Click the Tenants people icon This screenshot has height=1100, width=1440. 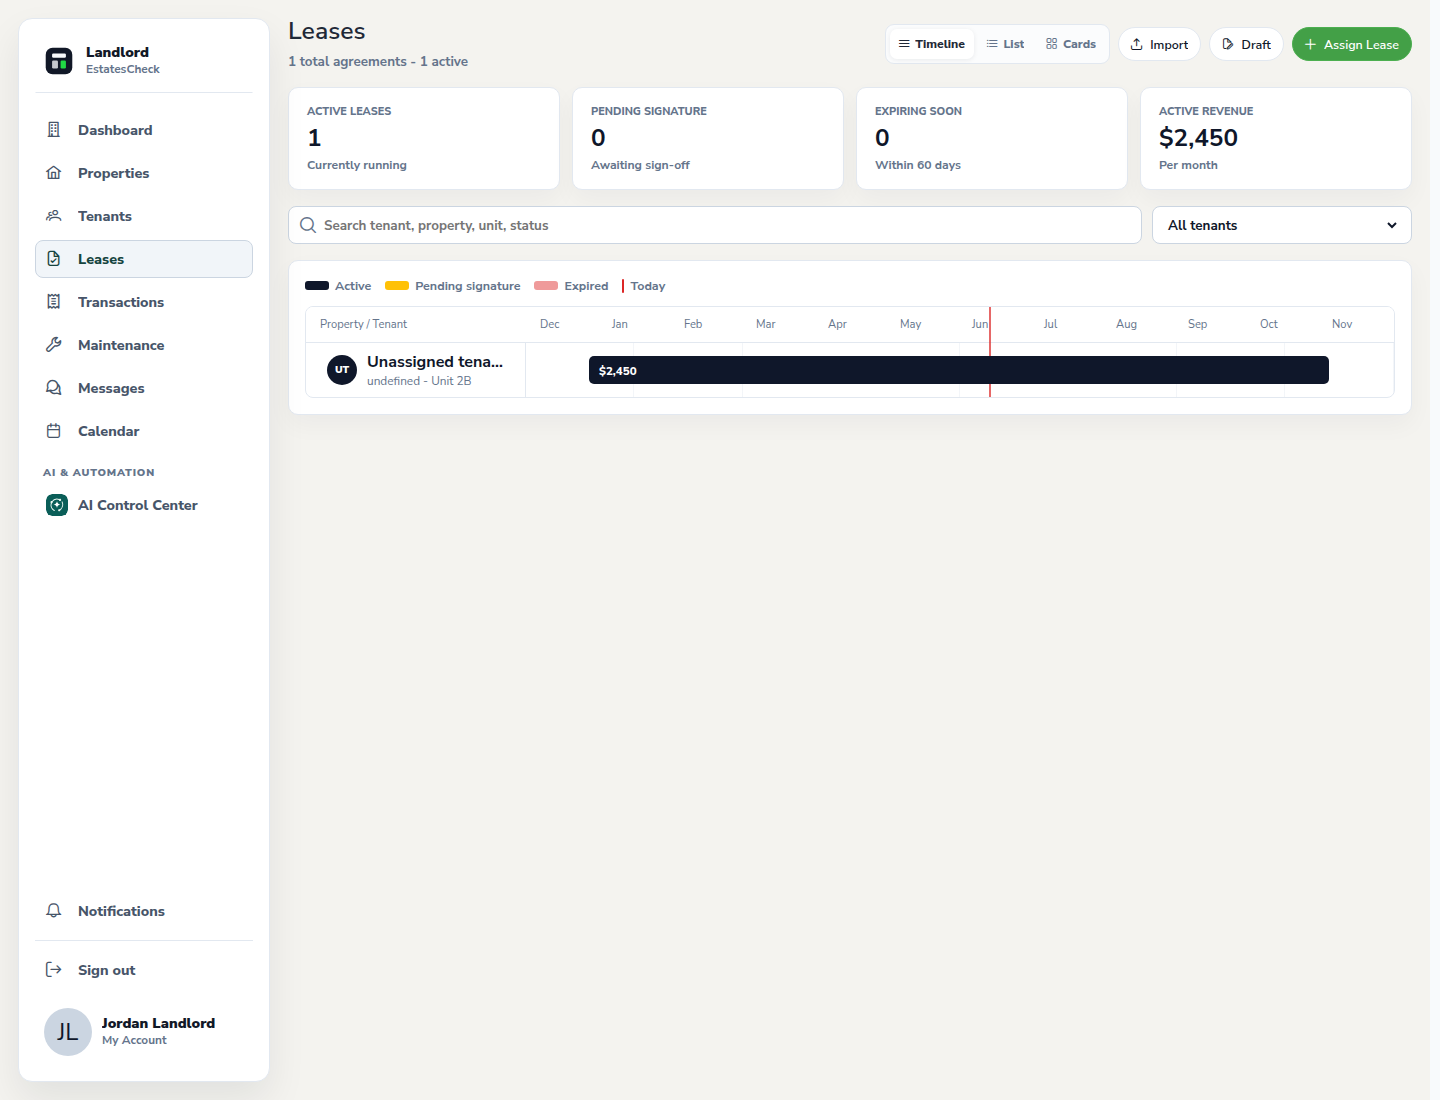(x=54, y=216)
